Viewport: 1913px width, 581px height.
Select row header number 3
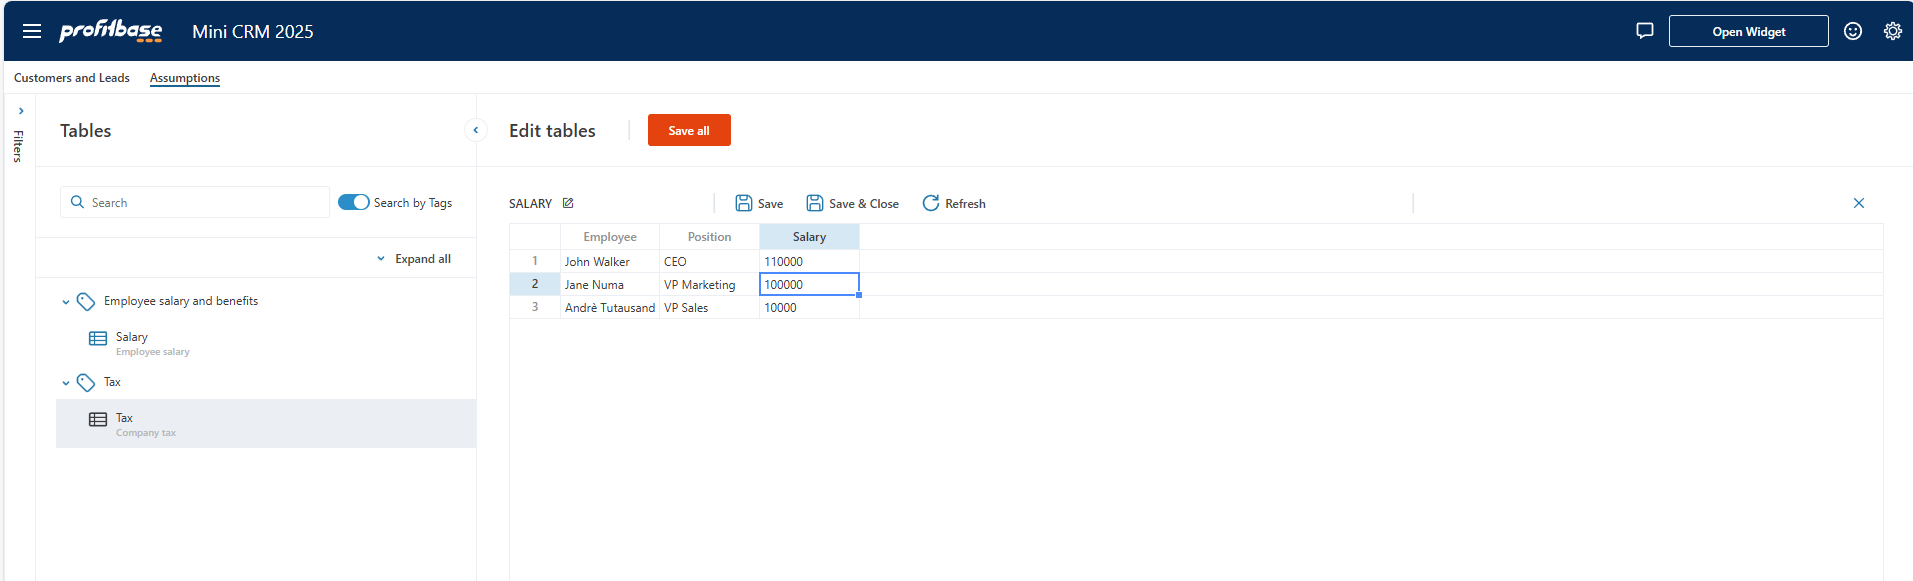point(535,307)
